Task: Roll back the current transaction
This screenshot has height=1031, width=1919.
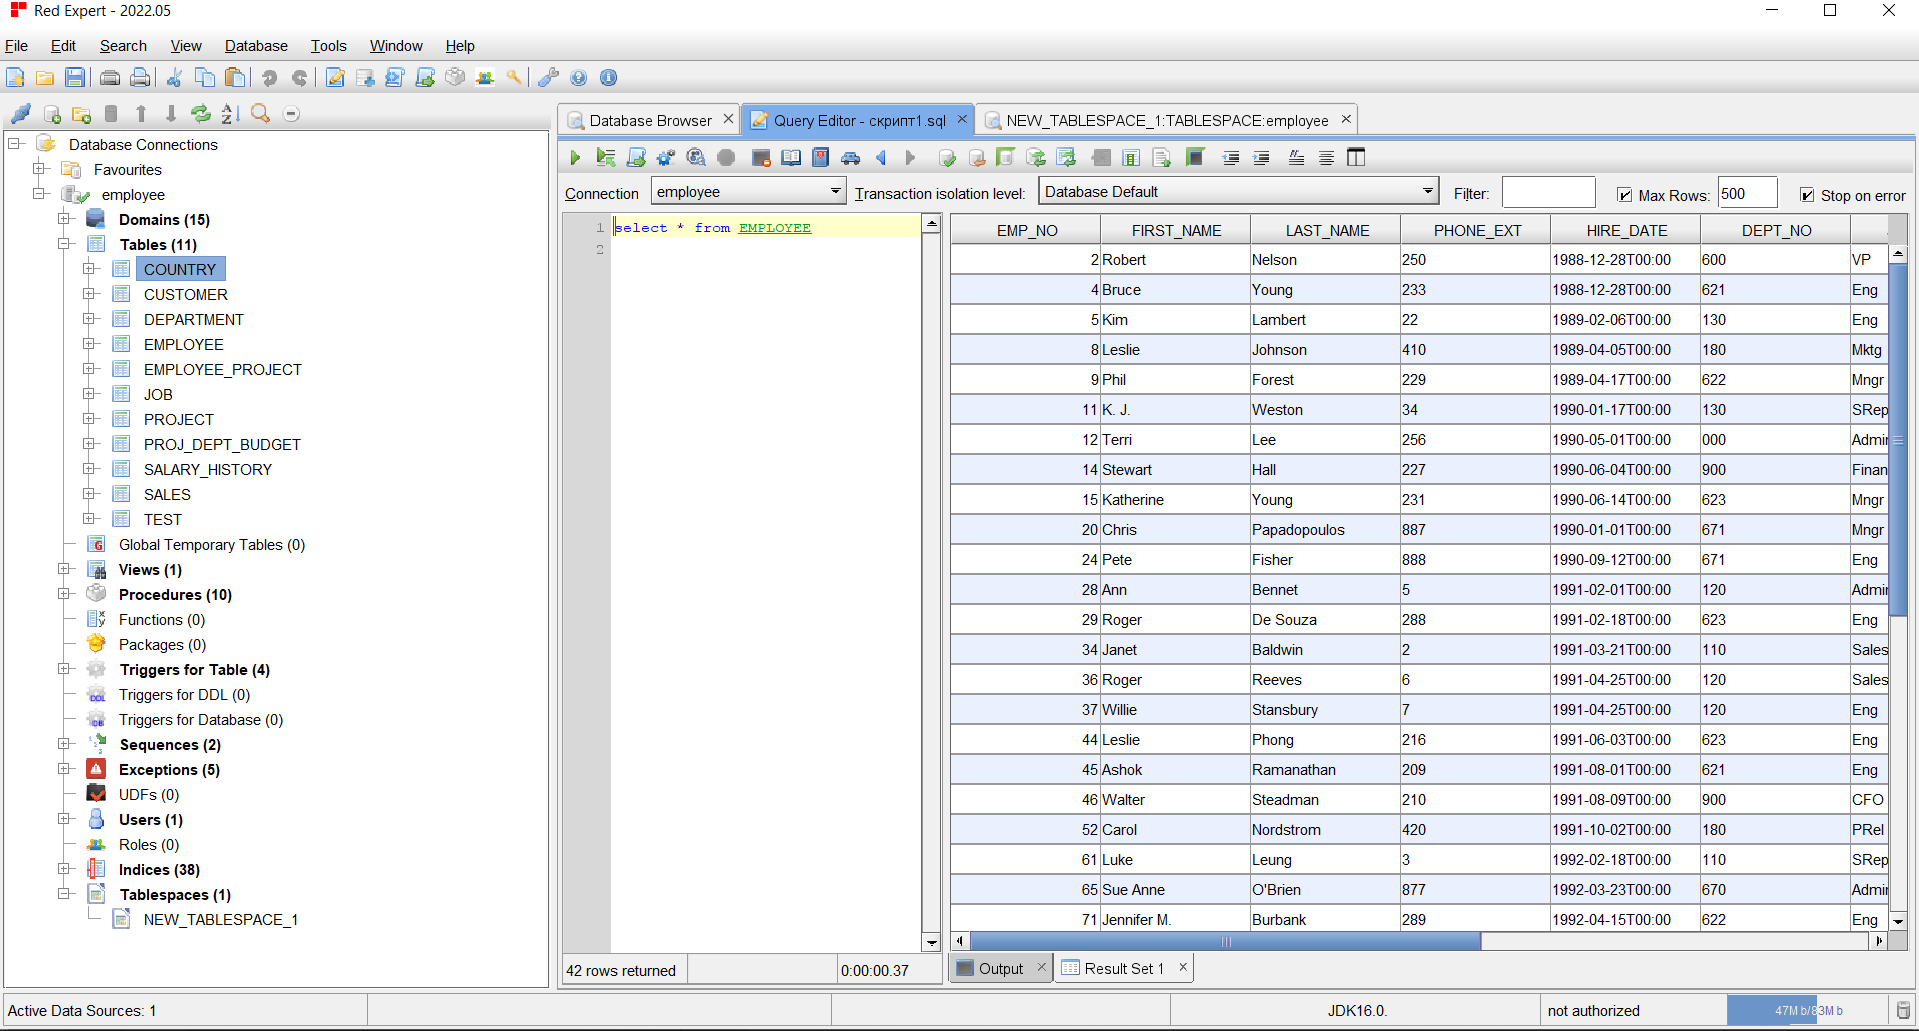Action: [977, 157]
